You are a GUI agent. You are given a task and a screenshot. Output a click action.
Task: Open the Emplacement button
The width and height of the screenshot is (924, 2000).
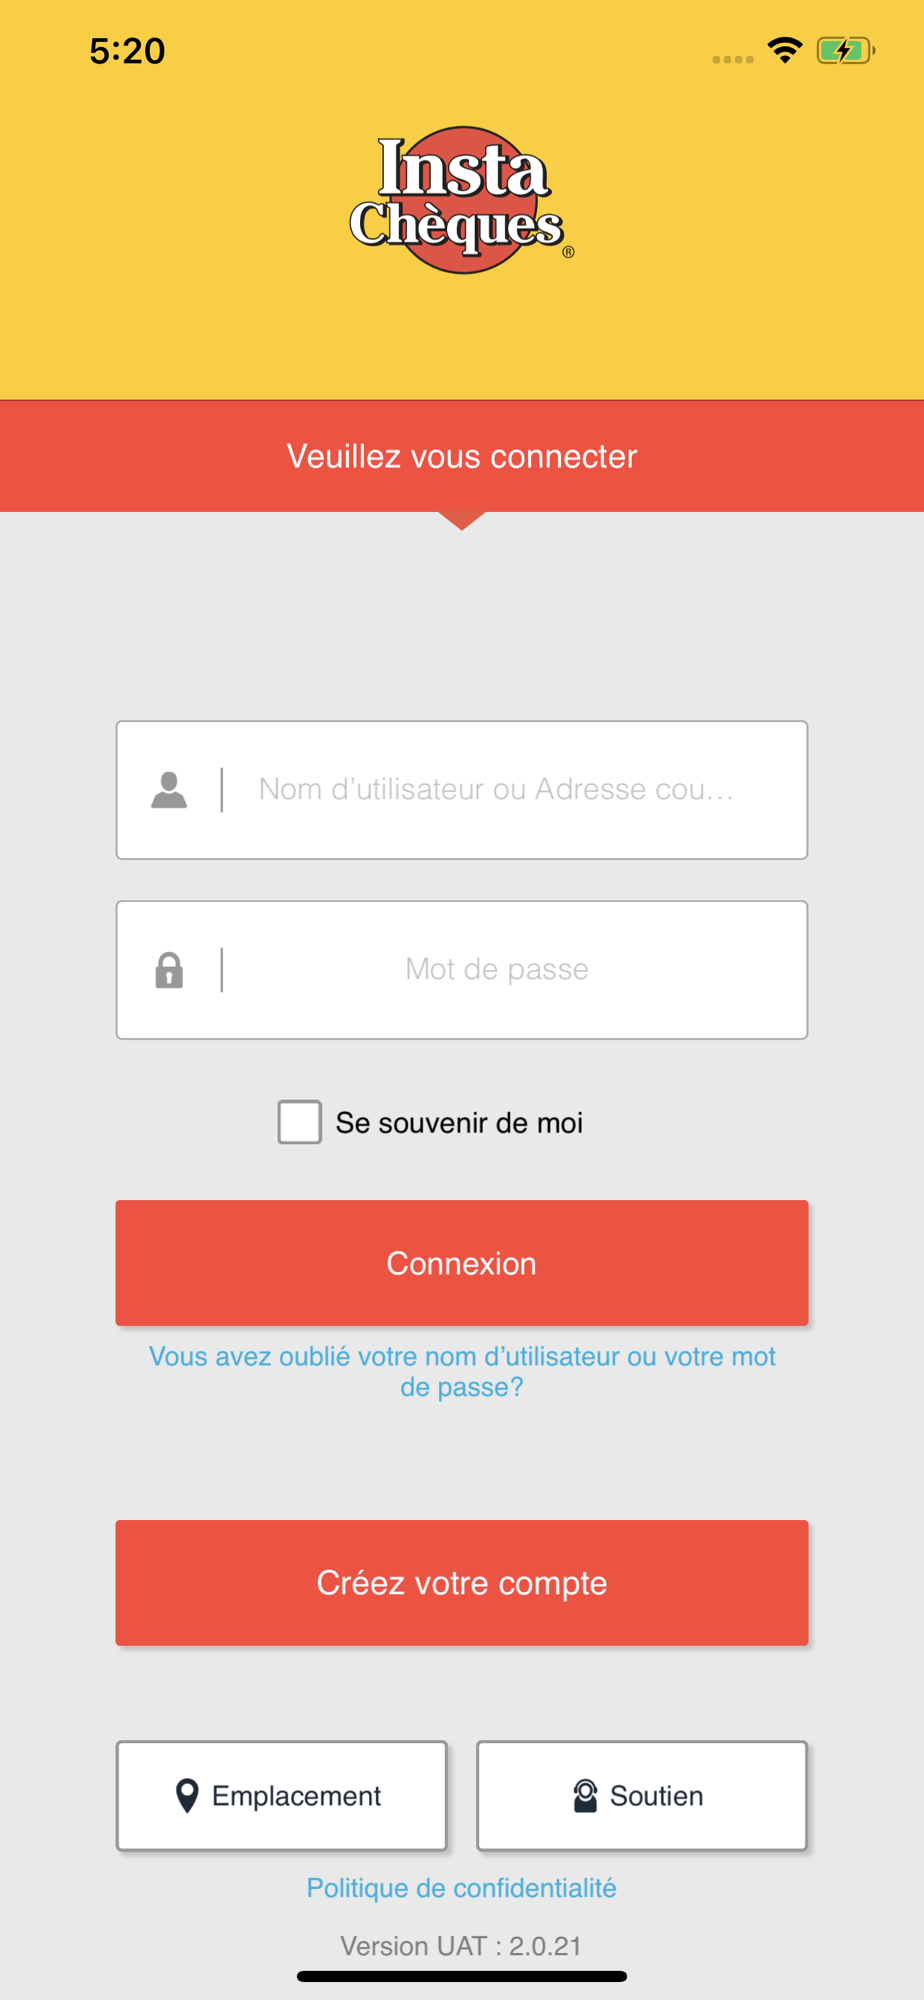282,1796
